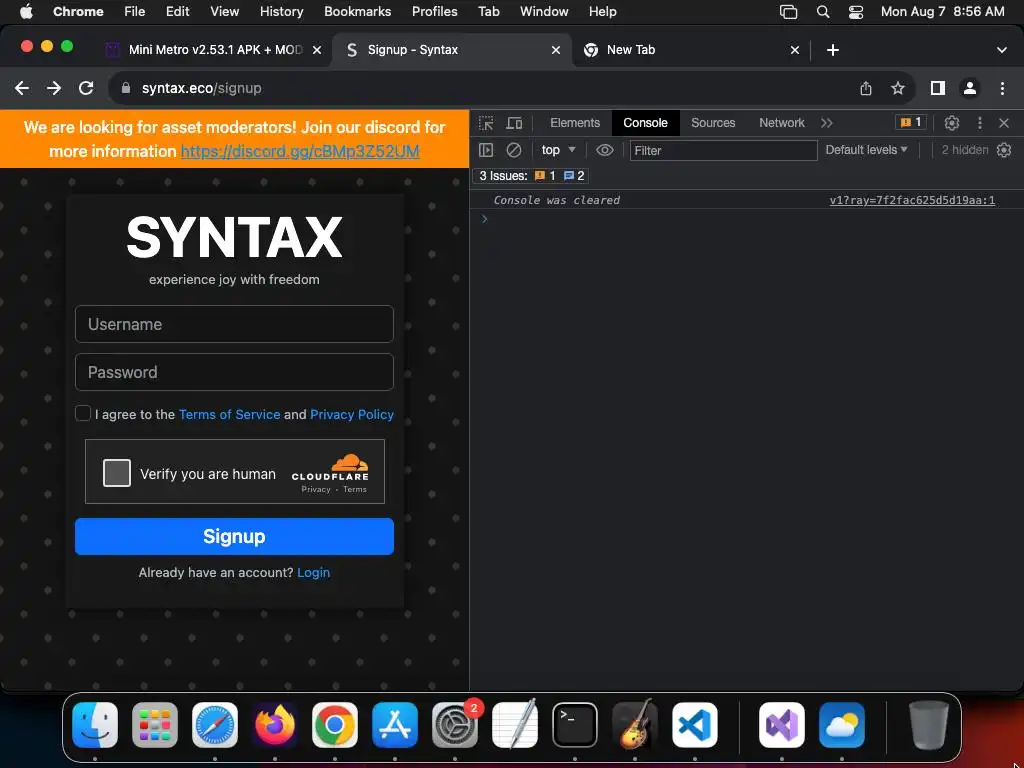Click the browser forward arrow
The image size is (1024, 768).
click(x=54, y=88)
